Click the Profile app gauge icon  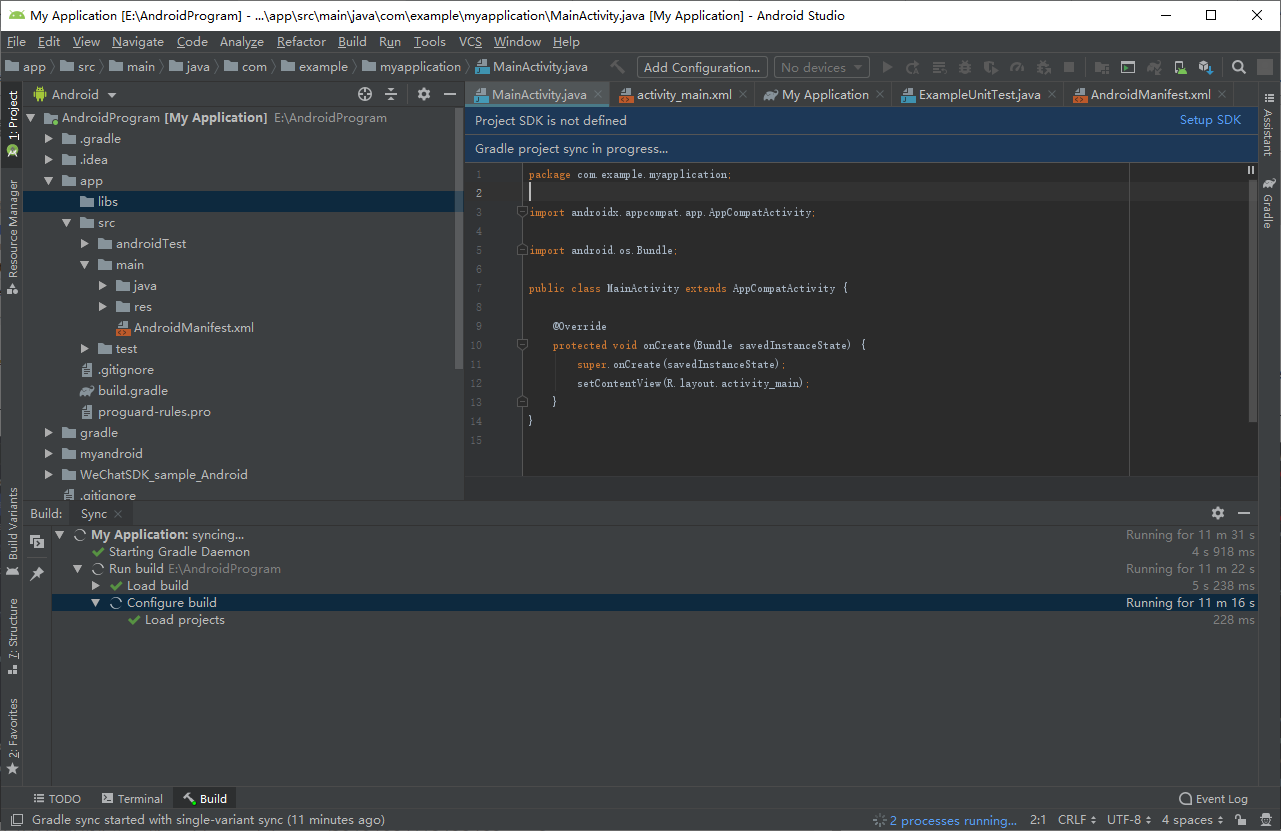(x=1017, y=67)
